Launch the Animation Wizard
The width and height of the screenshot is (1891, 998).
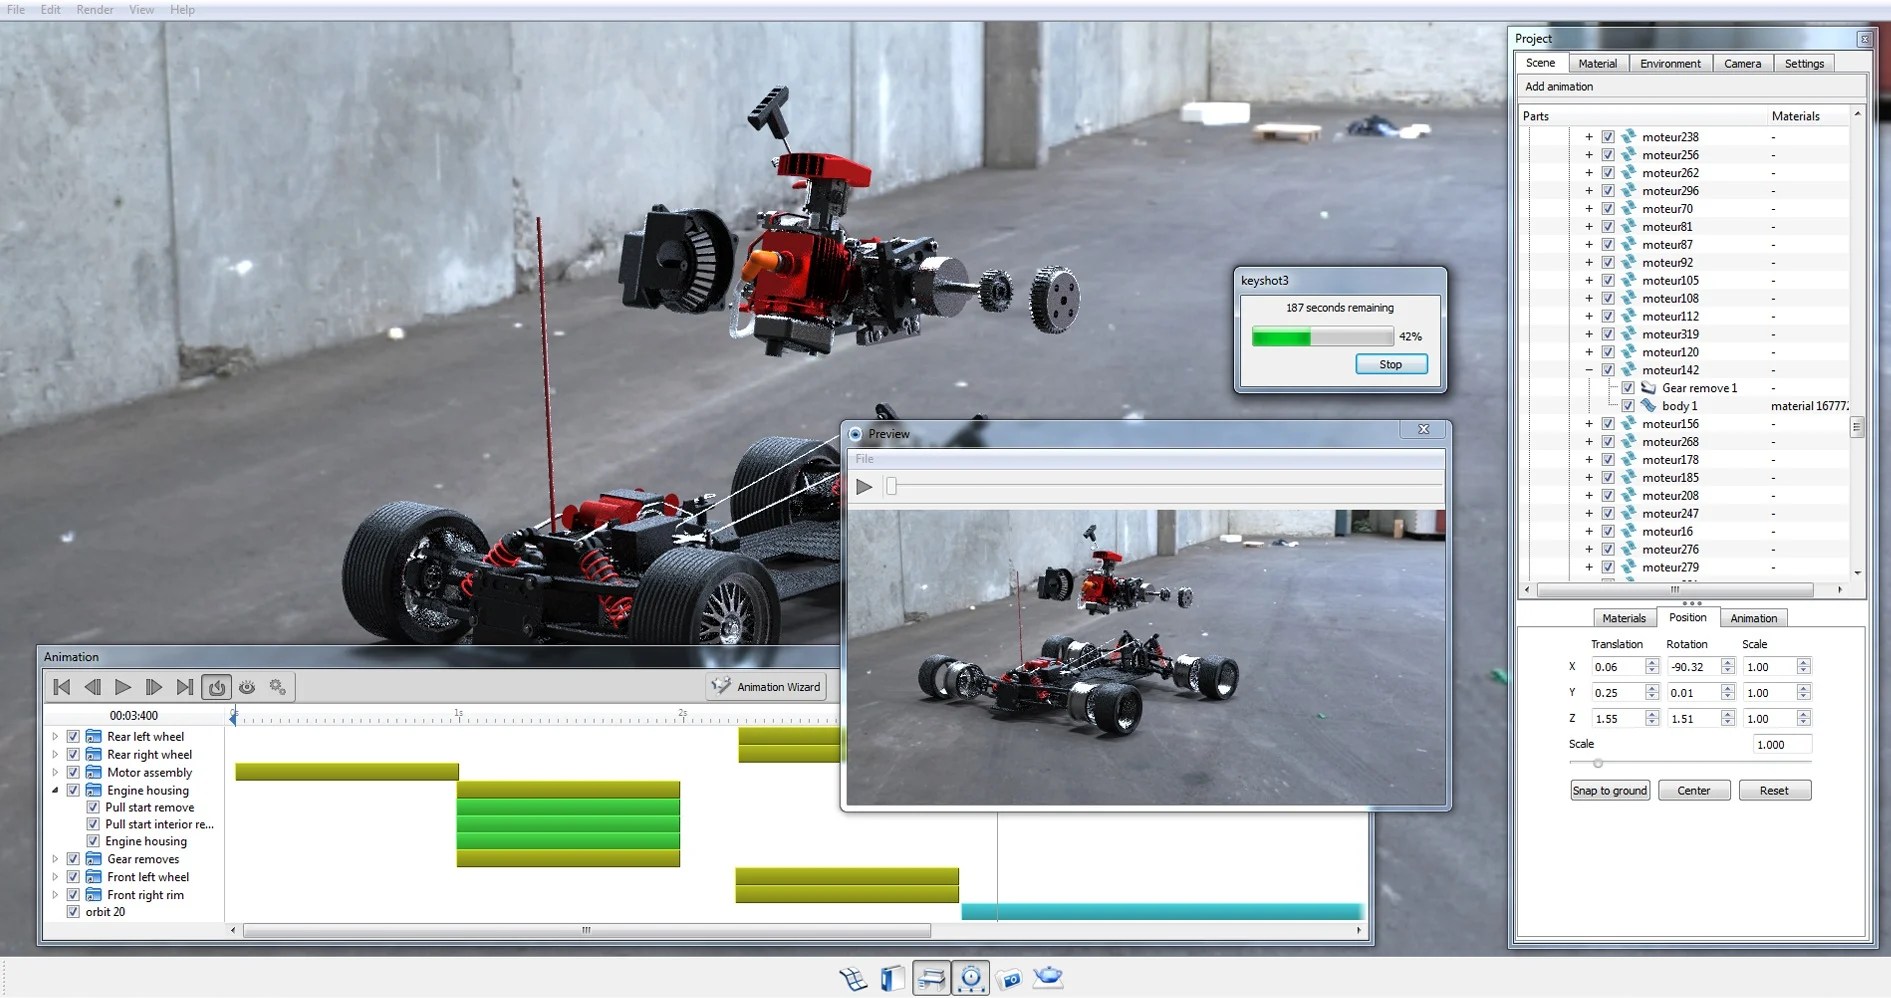(x=767, y=687)
